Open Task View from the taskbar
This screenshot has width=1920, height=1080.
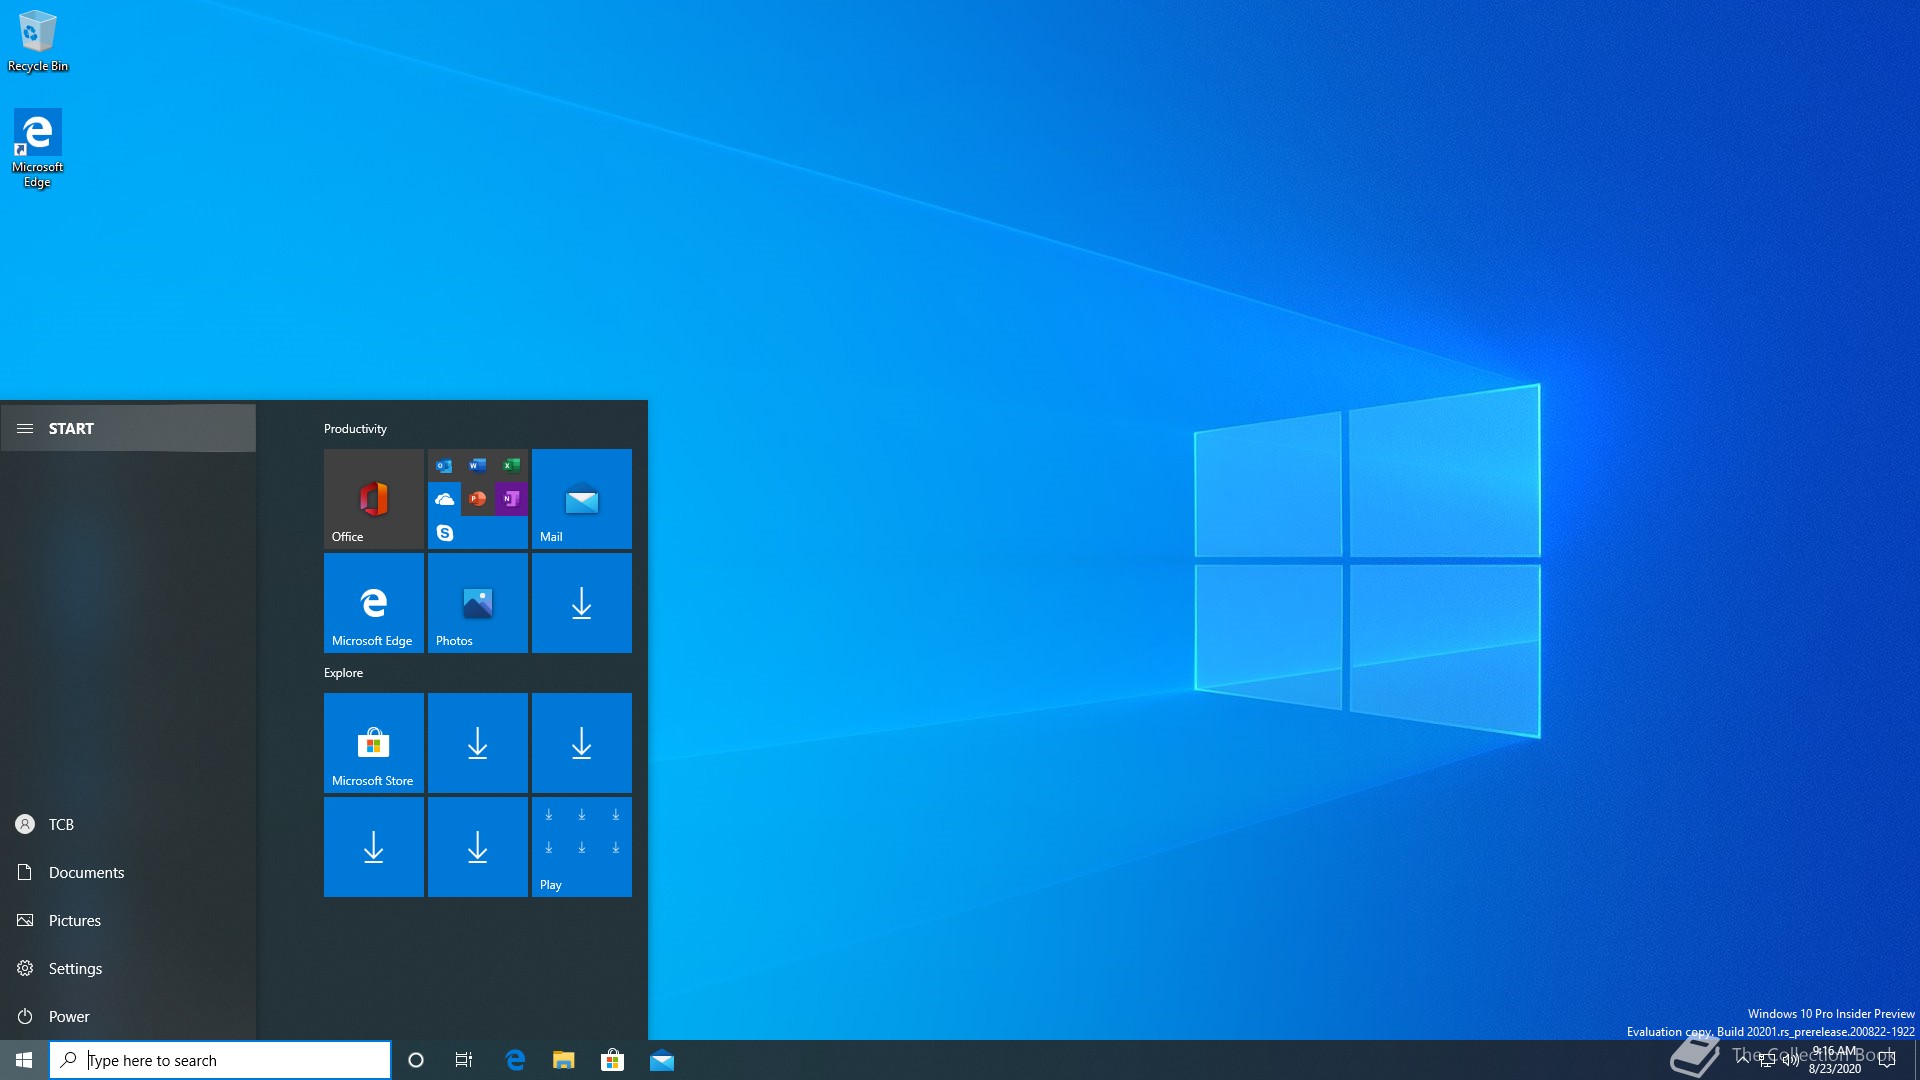(464, 1060)
